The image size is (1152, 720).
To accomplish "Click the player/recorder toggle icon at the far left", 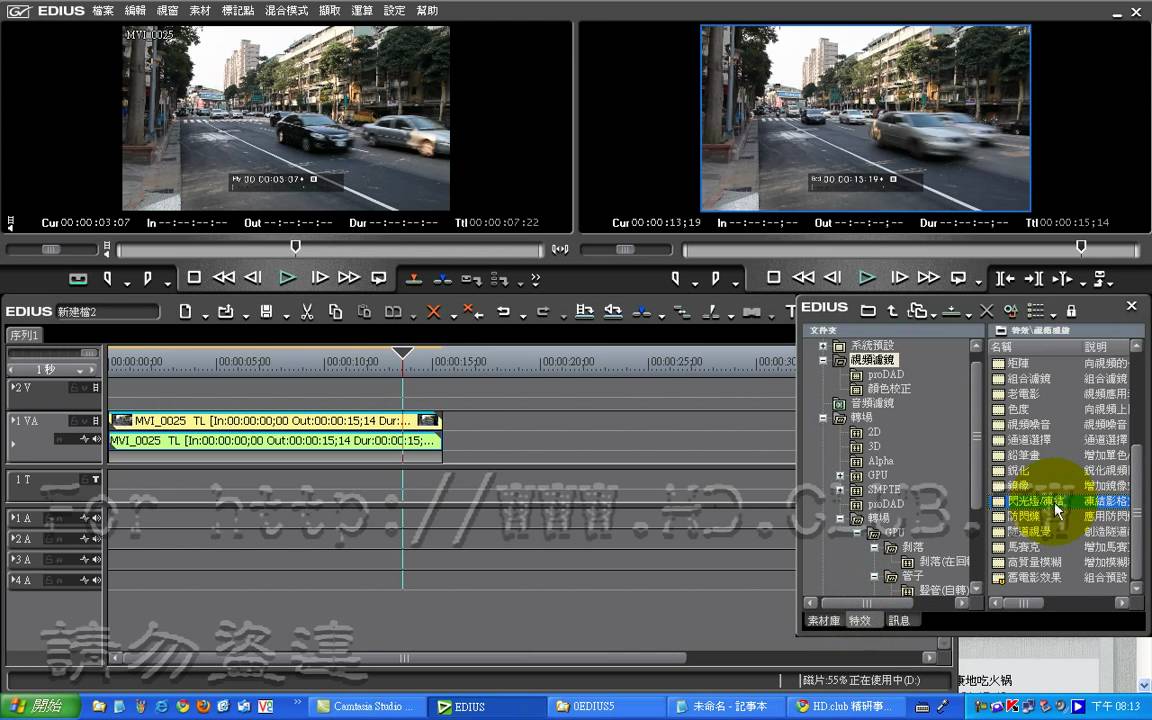I will pyautogui.click(x=78, y=279).
